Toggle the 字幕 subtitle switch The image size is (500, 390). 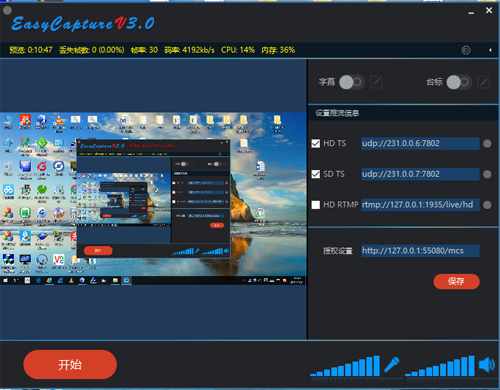click(352, 82)
